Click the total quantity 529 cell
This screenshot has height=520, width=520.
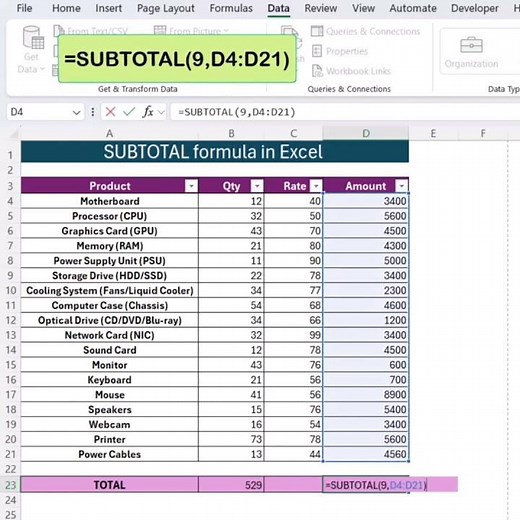(231, 485)
